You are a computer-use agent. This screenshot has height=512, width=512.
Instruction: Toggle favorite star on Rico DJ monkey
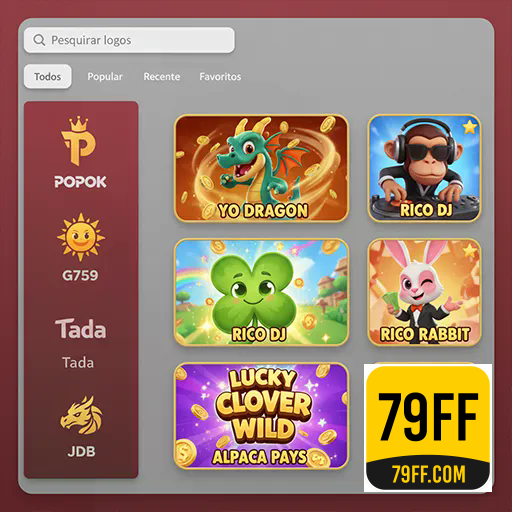tap(469, 127)
